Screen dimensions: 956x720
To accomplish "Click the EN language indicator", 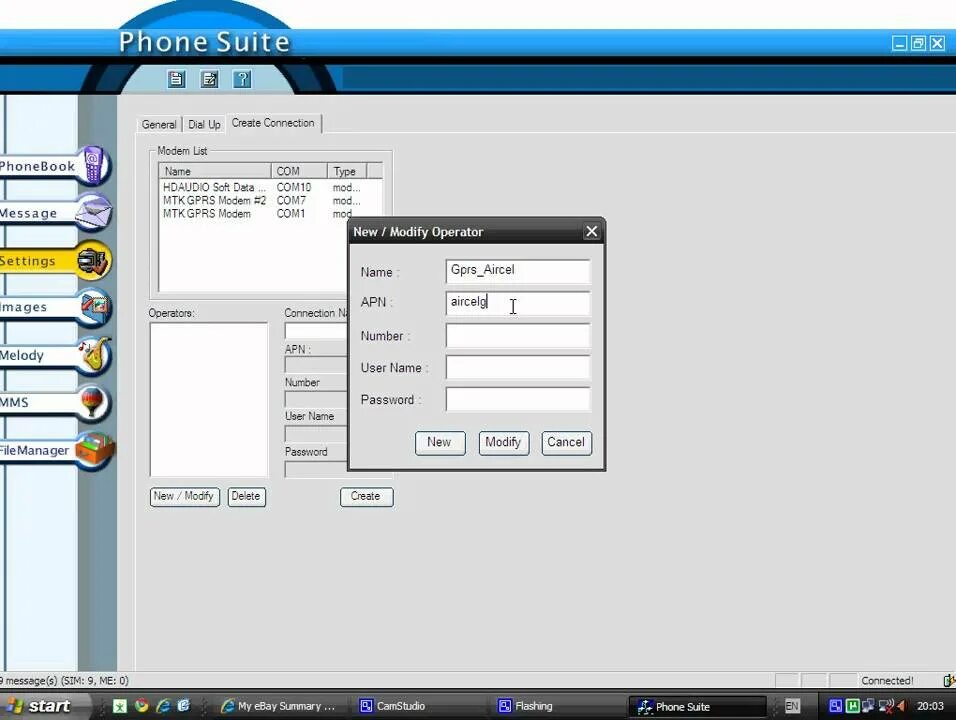I will click(792, 706).
